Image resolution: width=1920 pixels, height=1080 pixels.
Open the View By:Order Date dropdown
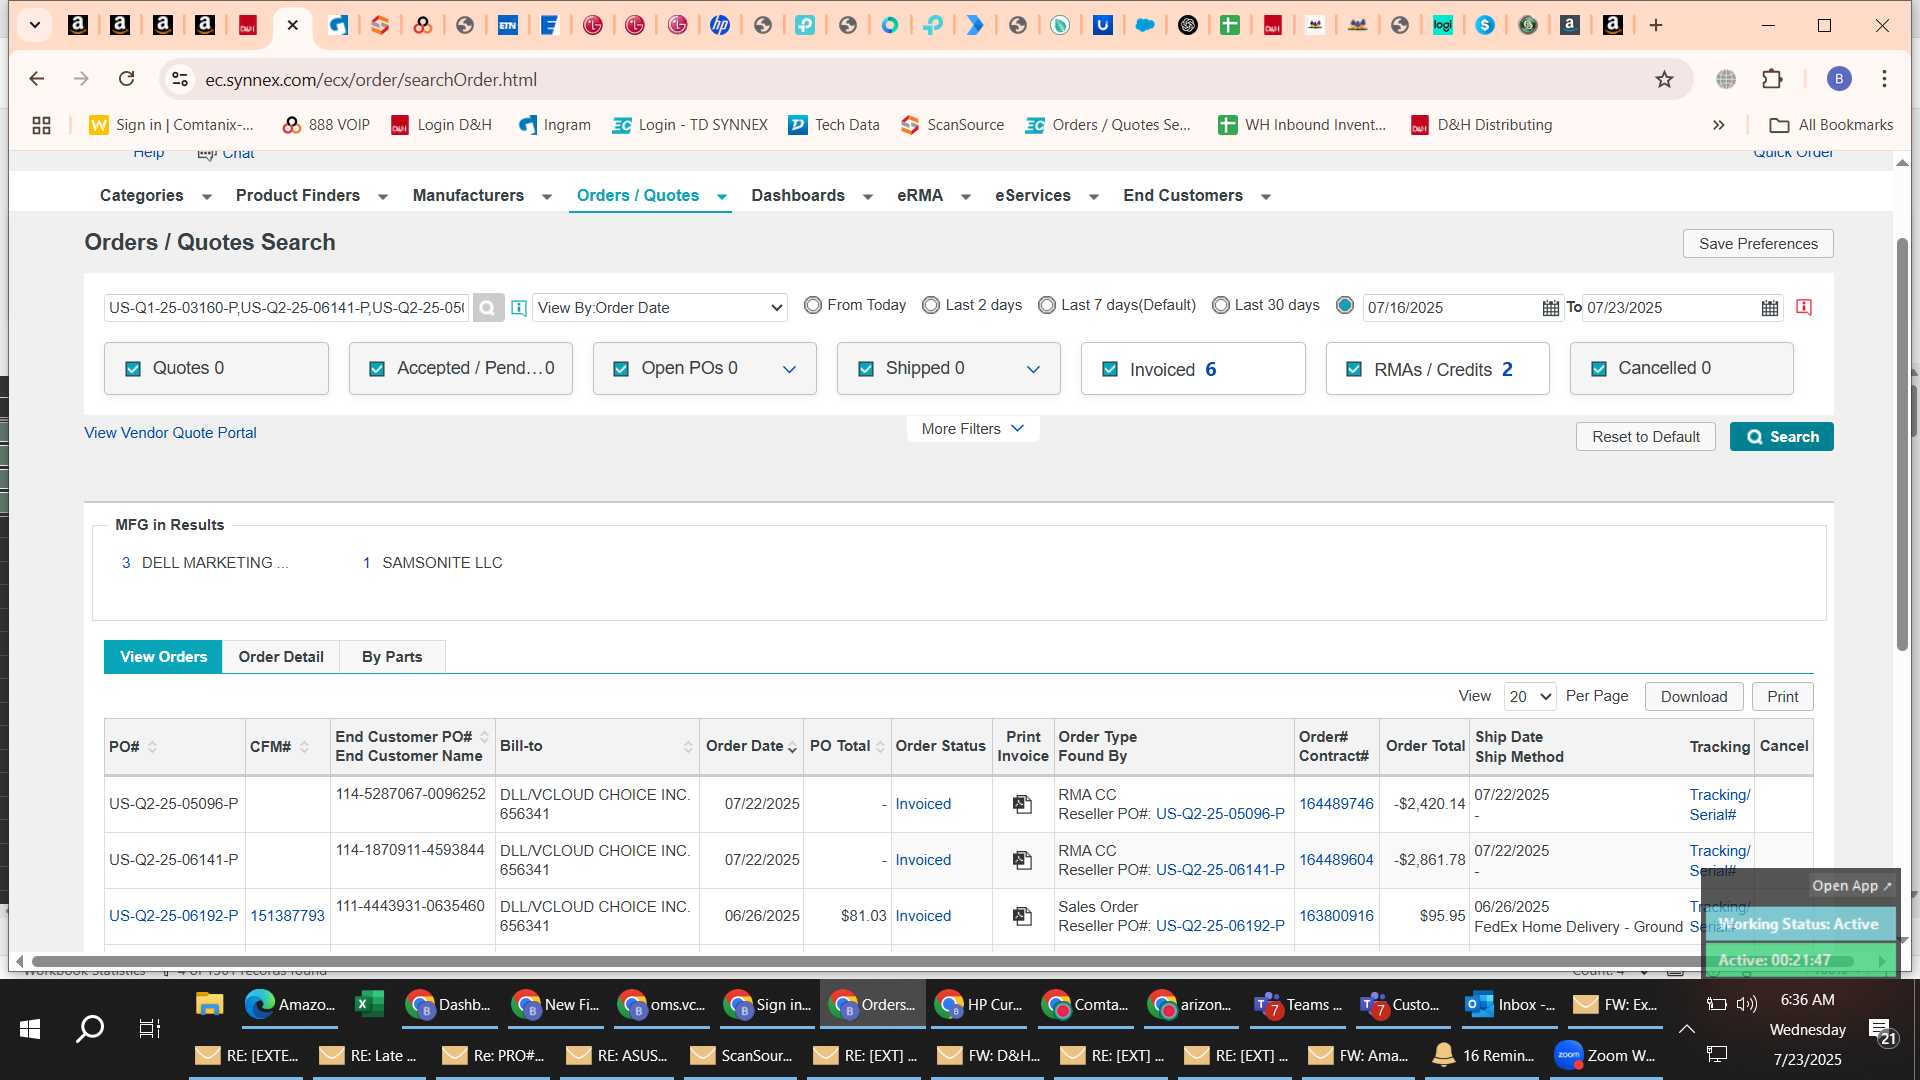pyautogui.click(x=660, y=308)
